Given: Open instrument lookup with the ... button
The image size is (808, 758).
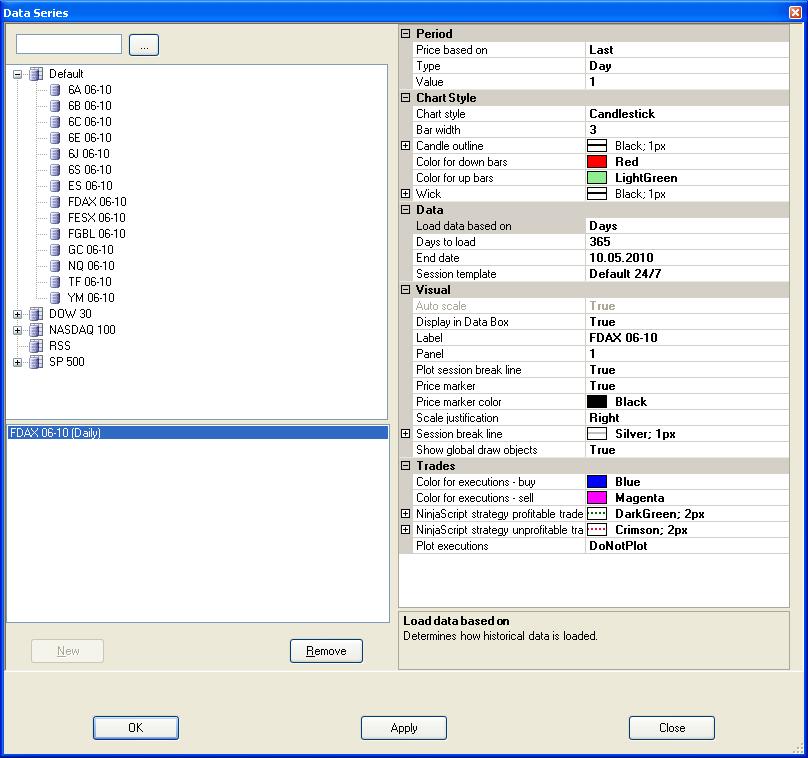Looking at the screenshot, I should pyautogui.click(x=144, y=45).
